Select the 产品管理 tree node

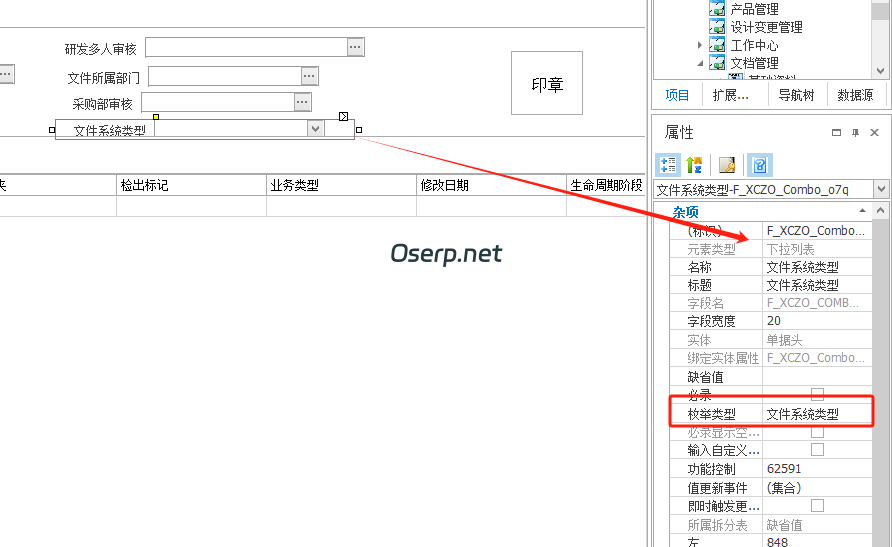point(754,9)
